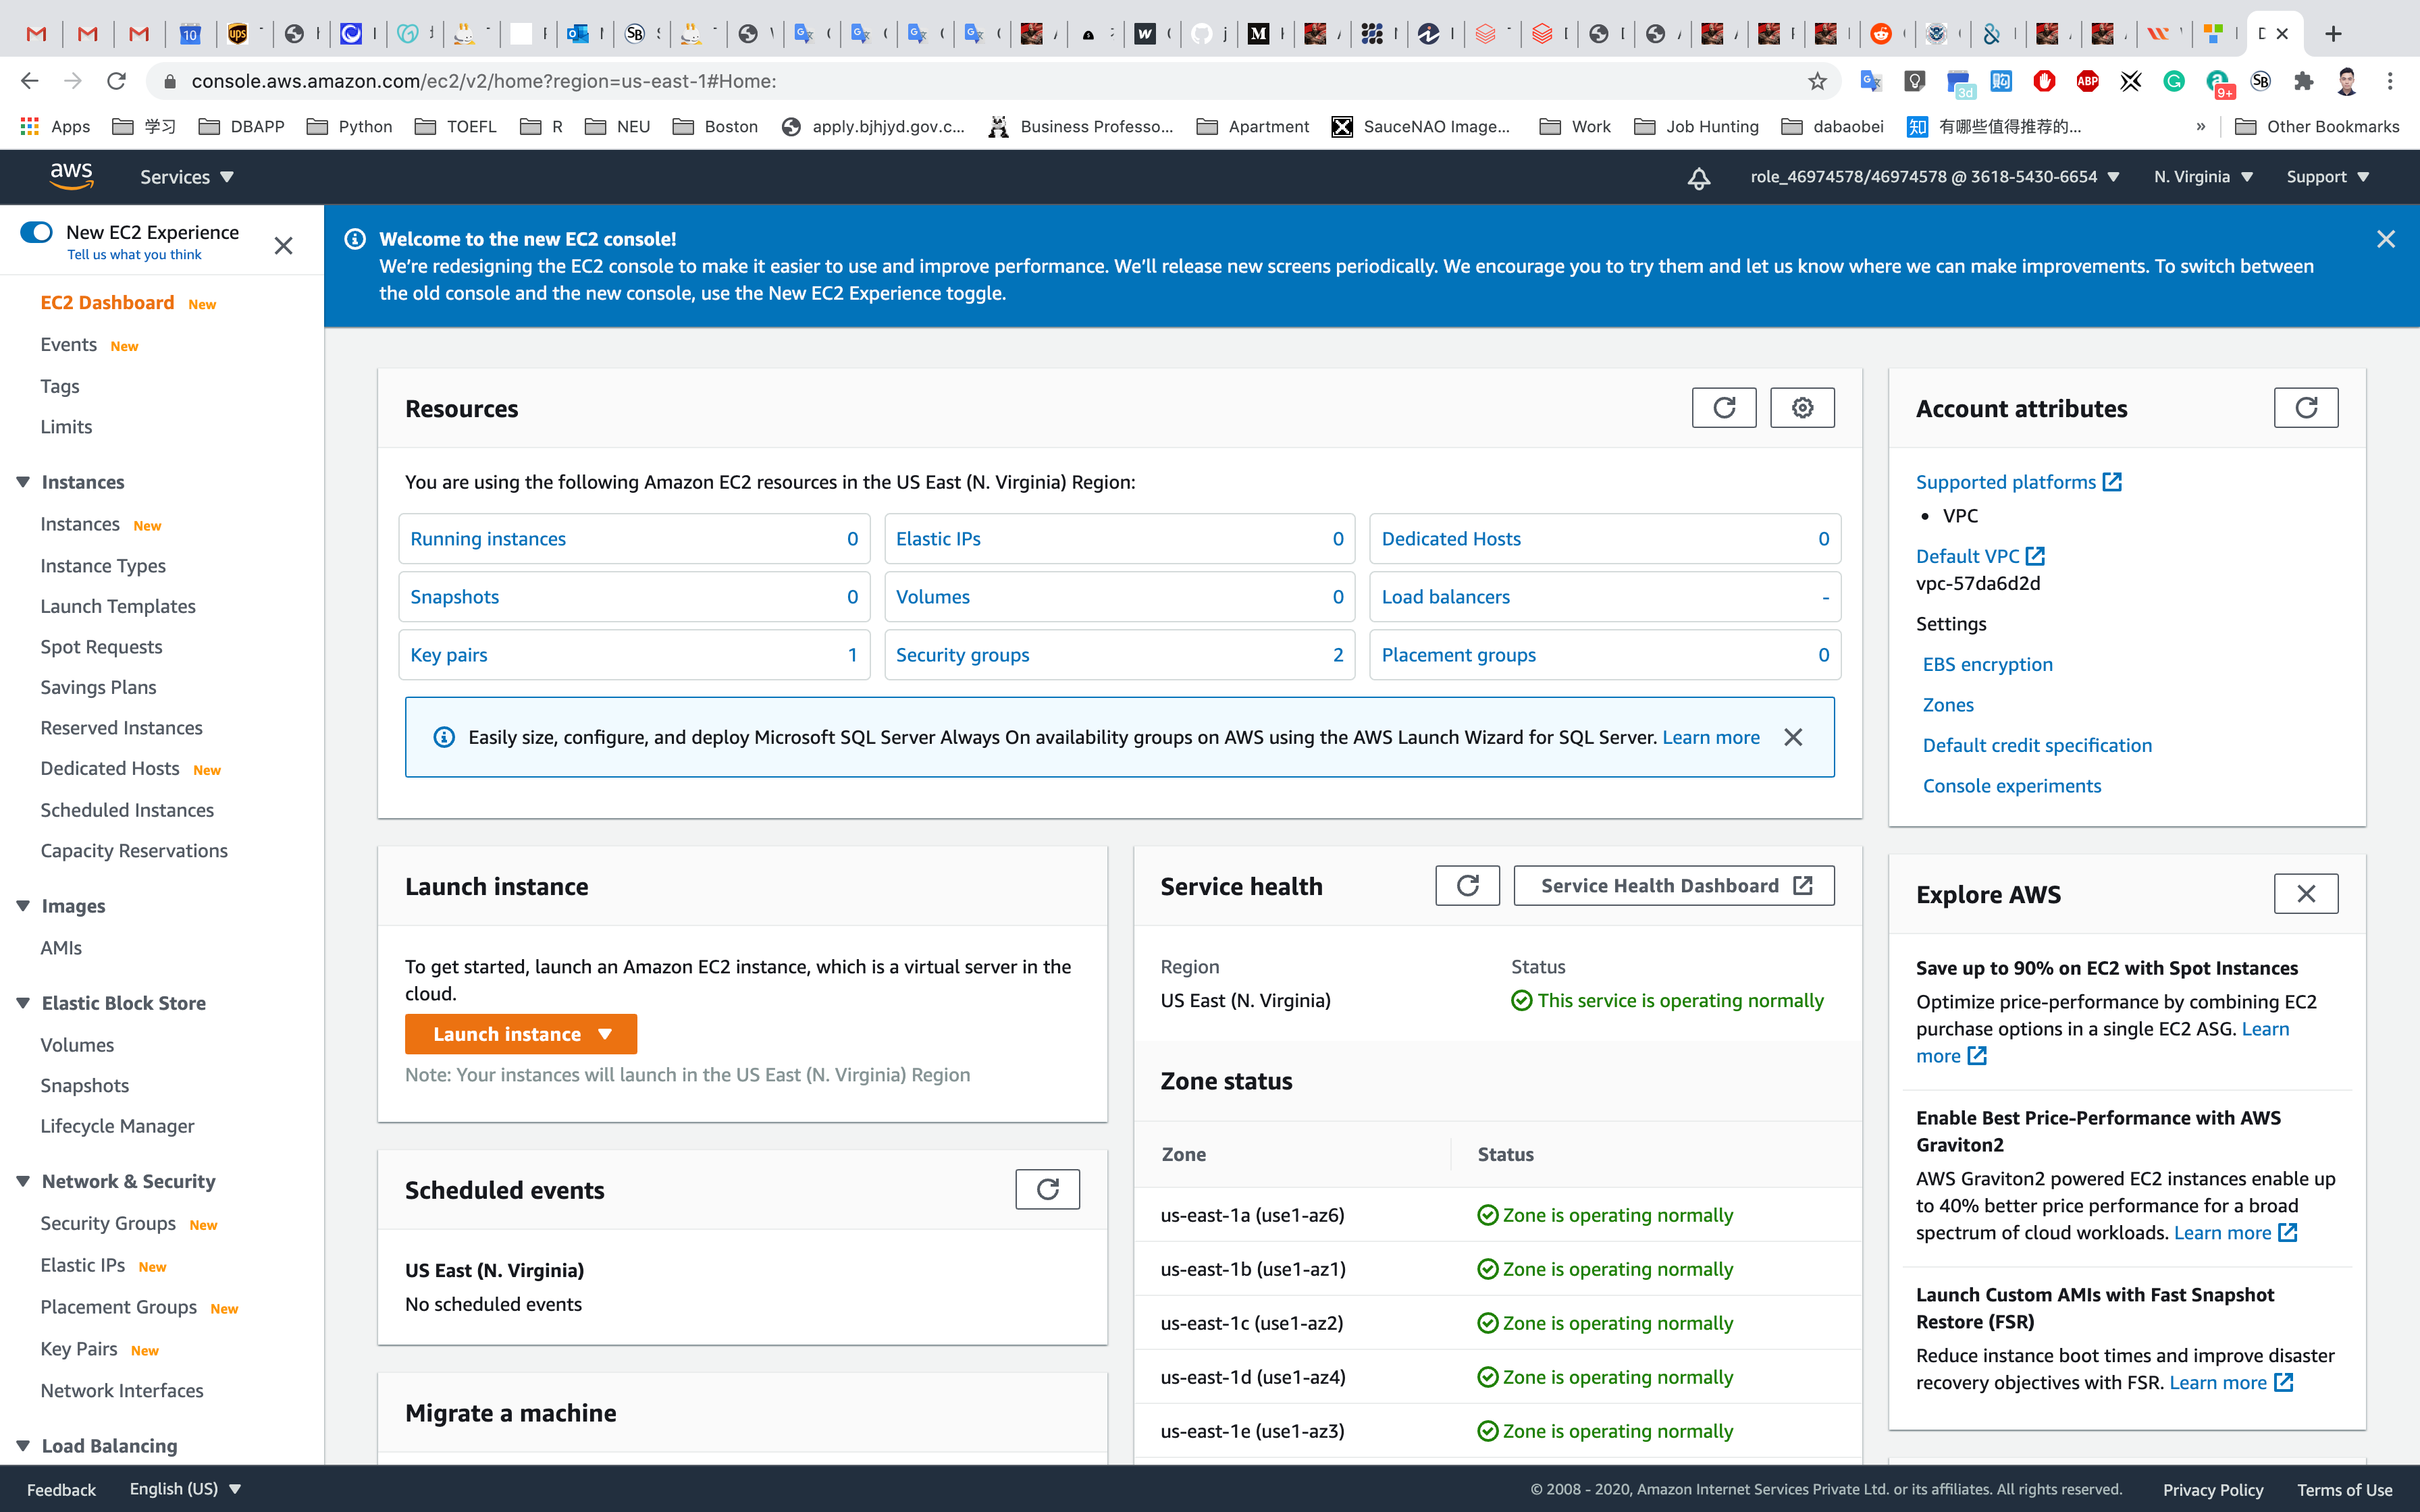Toggle the New EC2 Experience switch
The image size is (2420, 1512).
point(37,232)
